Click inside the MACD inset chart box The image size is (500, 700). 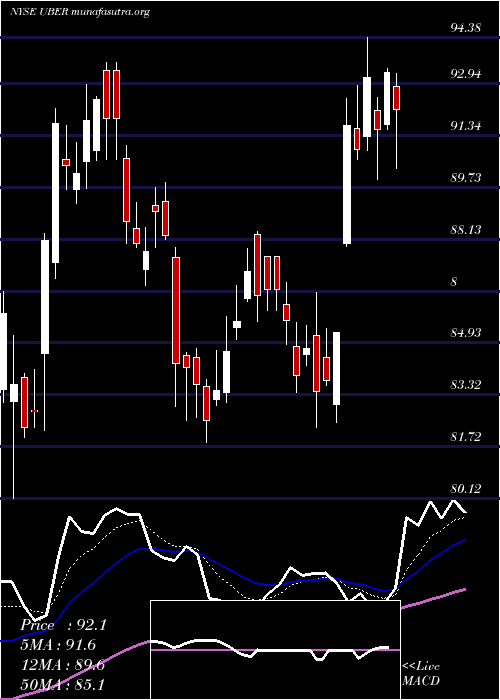275,650
